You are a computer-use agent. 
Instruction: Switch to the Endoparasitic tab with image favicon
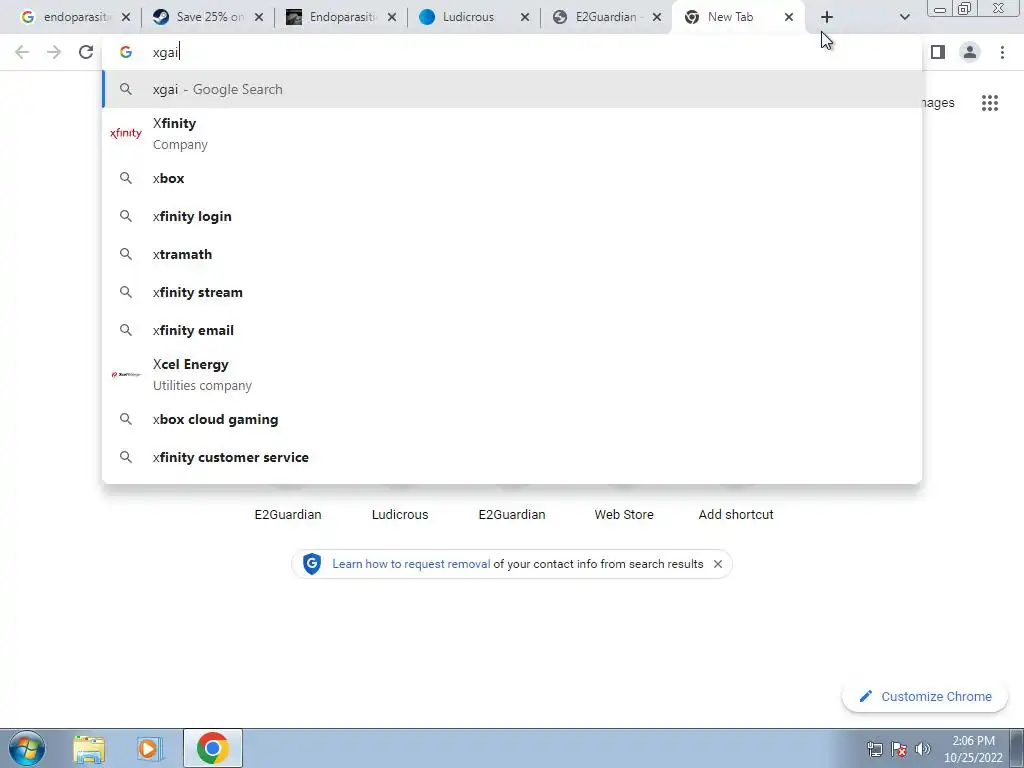coord(332,17)
